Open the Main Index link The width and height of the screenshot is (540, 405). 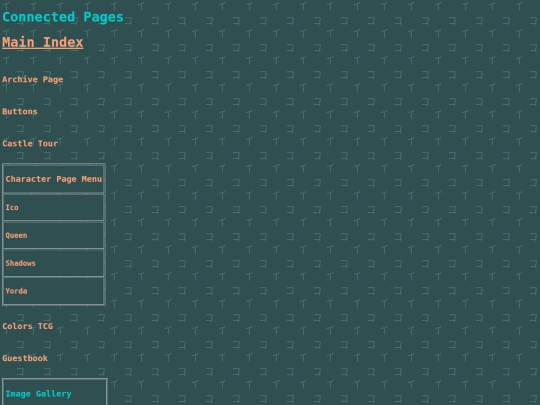pyautogui.click(x=43, y=43)
